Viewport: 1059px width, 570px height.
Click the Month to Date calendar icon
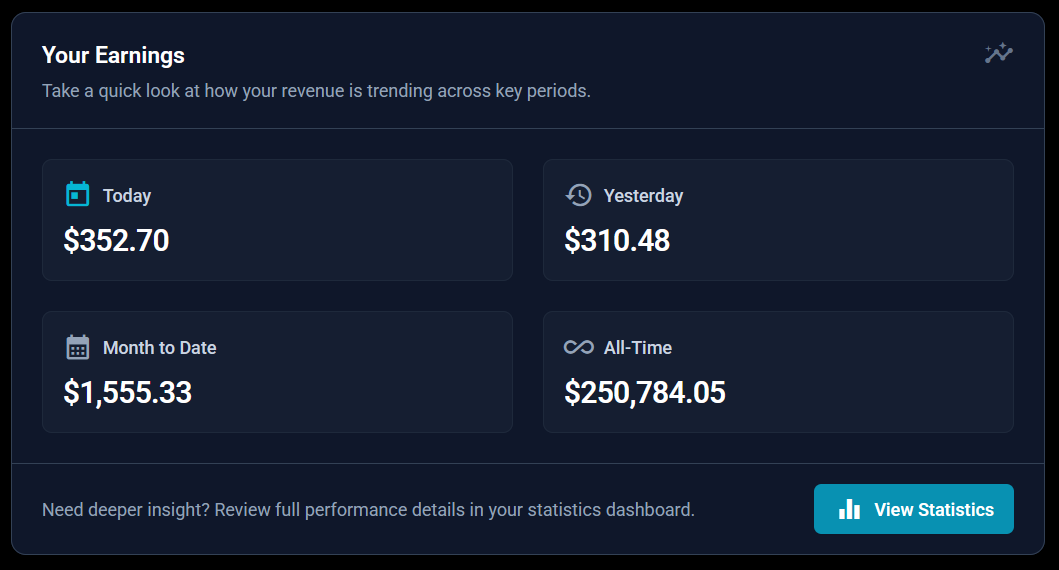coord(77,347)
